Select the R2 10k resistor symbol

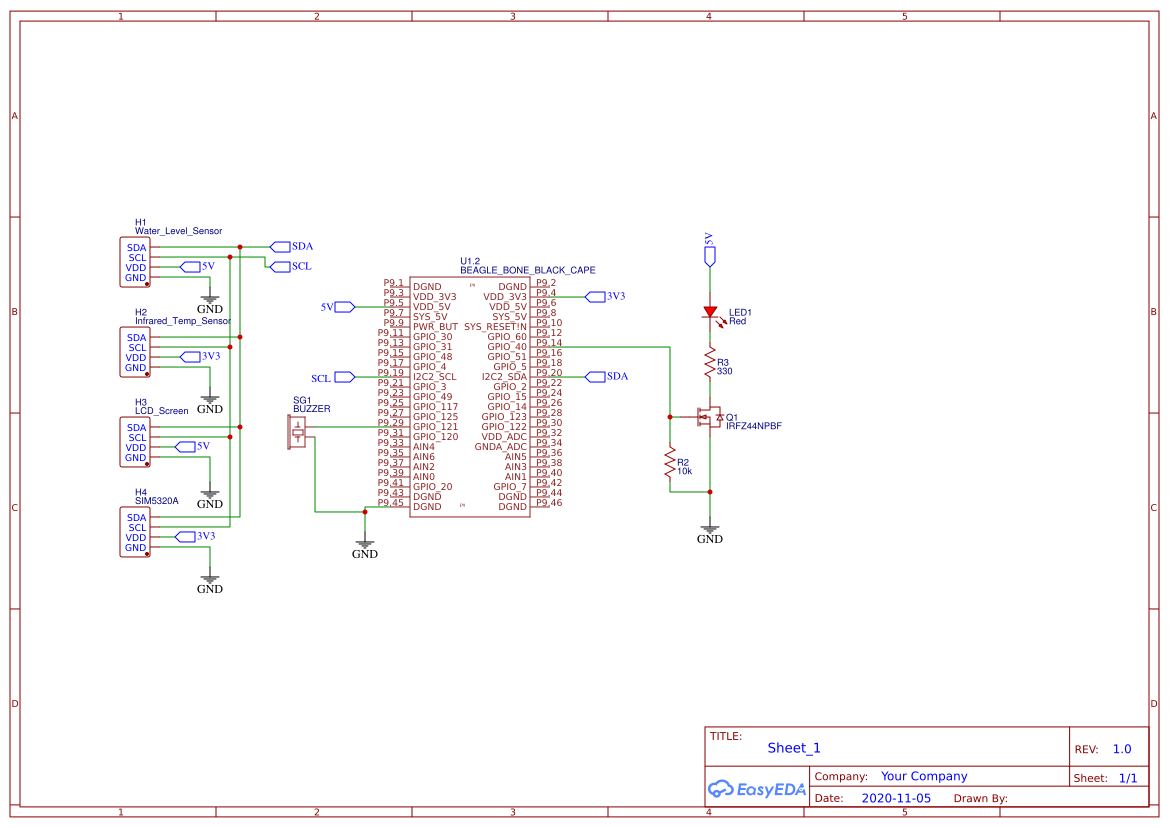(670, 463)
